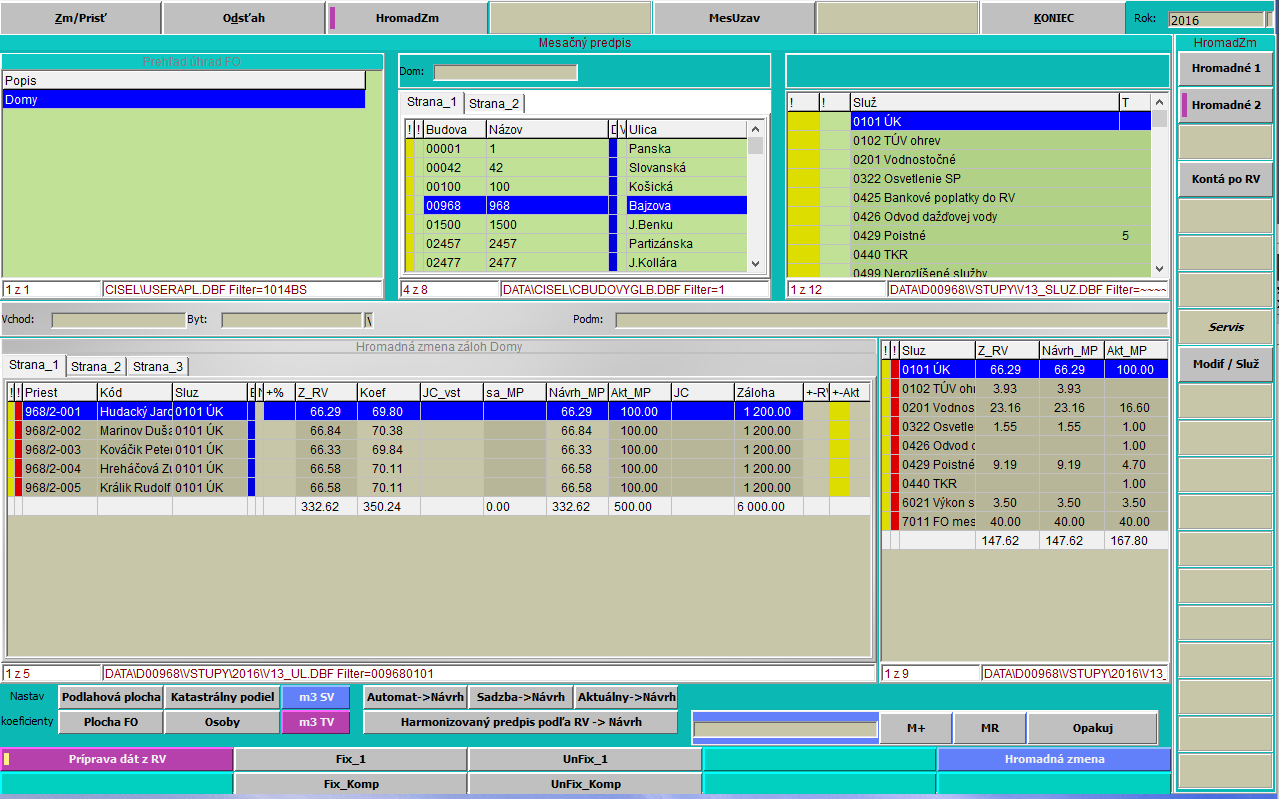The image size is (1279, 799).
Task: Select service 0102 TÚV ohrev in top list
Action: (x=970, y=140)
